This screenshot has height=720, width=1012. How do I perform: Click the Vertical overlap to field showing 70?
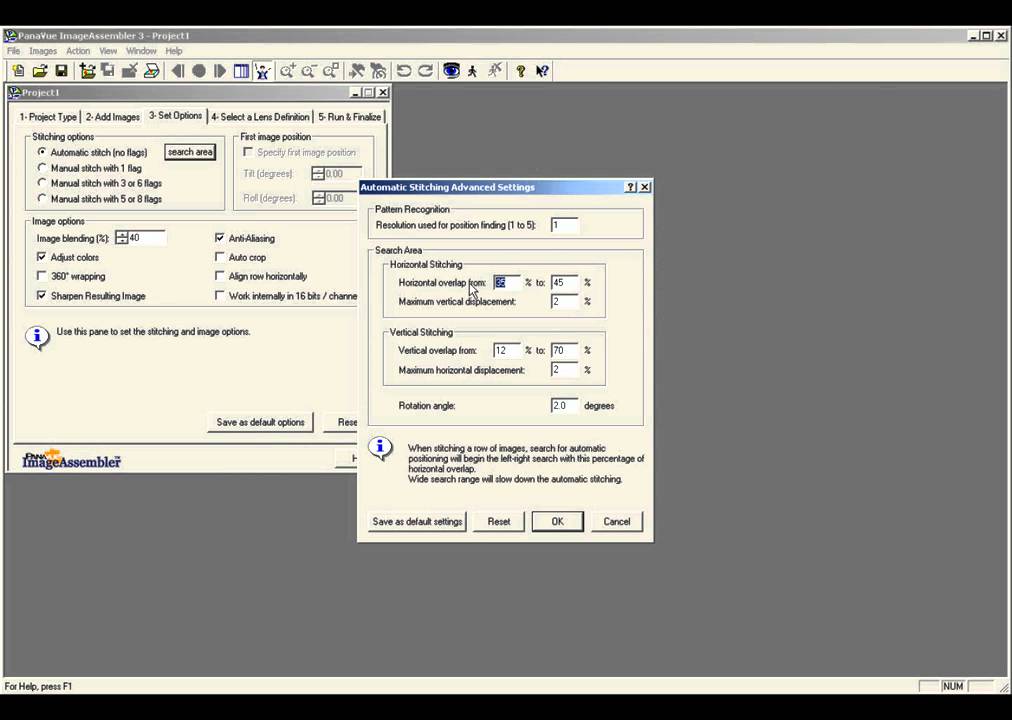565,350
